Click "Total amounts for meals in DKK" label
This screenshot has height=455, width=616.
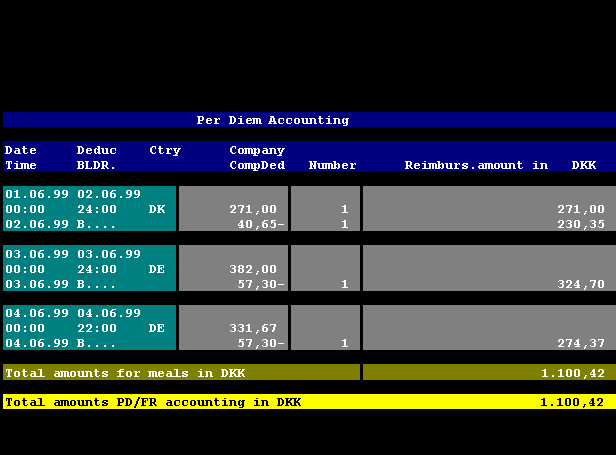125,373
